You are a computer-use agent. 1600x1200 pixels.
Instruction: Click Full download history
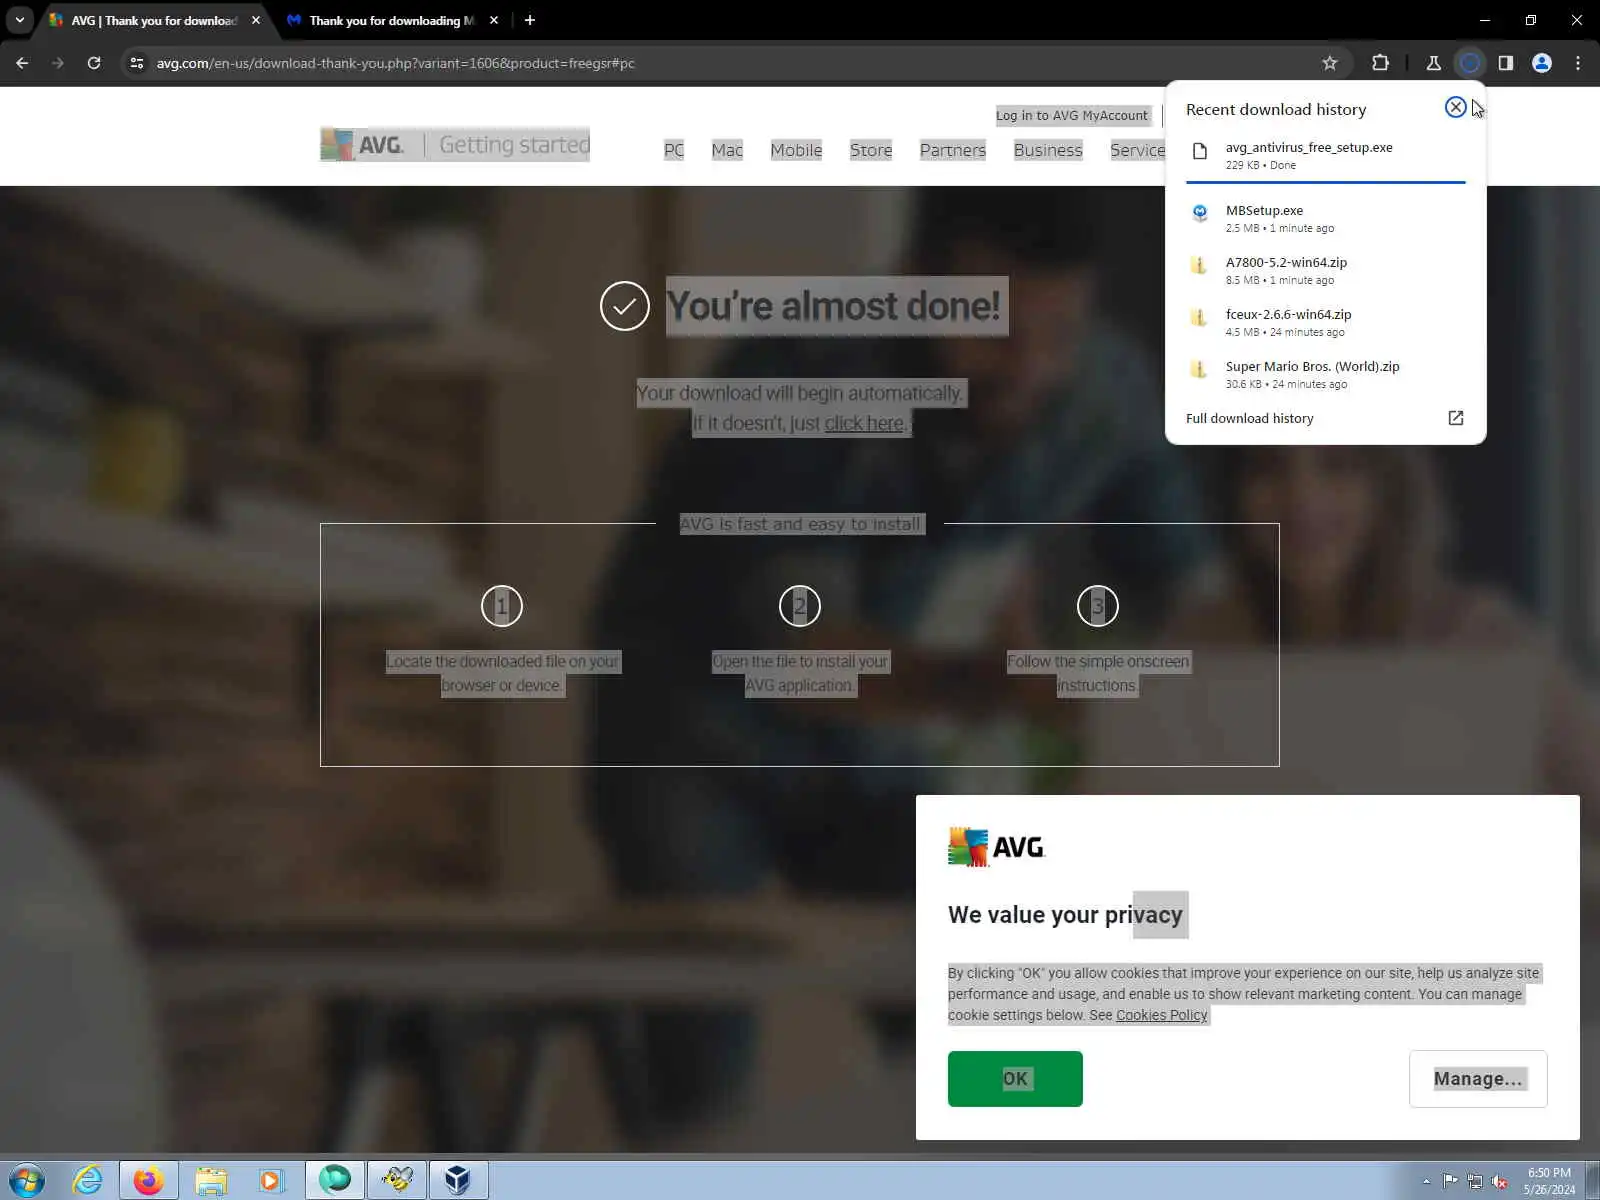(1250, 418)
